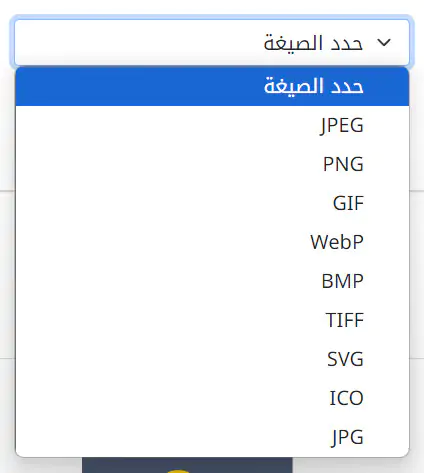This screenshot has height=473, width=424.
Task: Choose JPEG from the format list
Action: point(212,125)
